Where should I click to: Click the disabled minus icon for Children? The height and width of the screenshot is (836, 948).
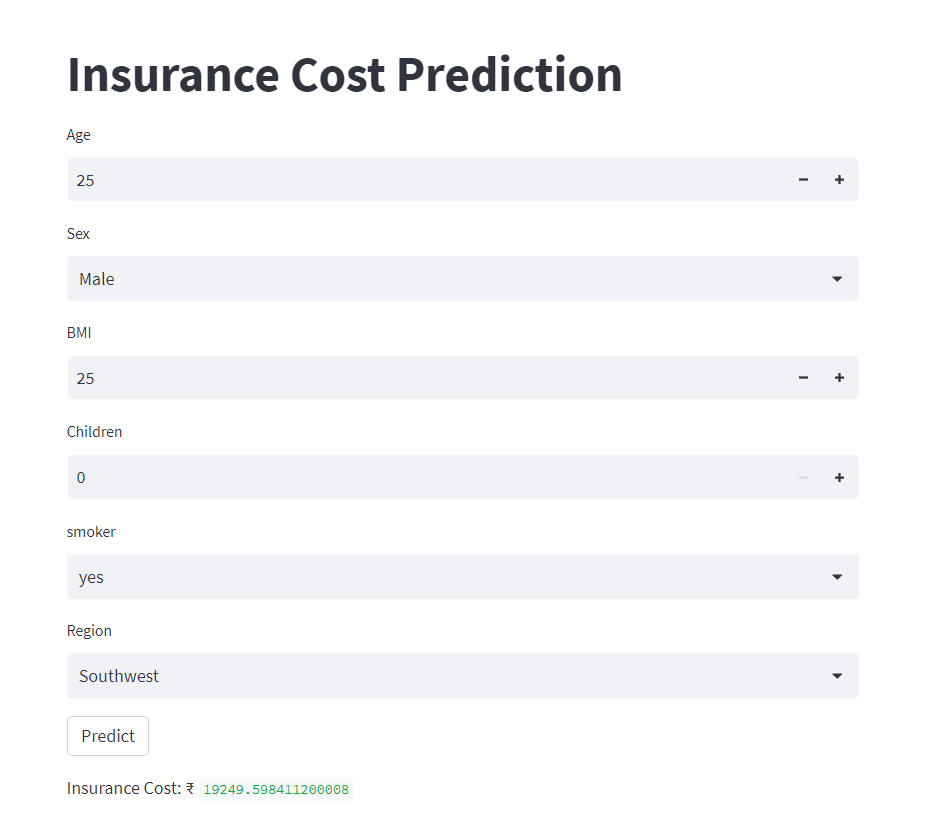803,477
